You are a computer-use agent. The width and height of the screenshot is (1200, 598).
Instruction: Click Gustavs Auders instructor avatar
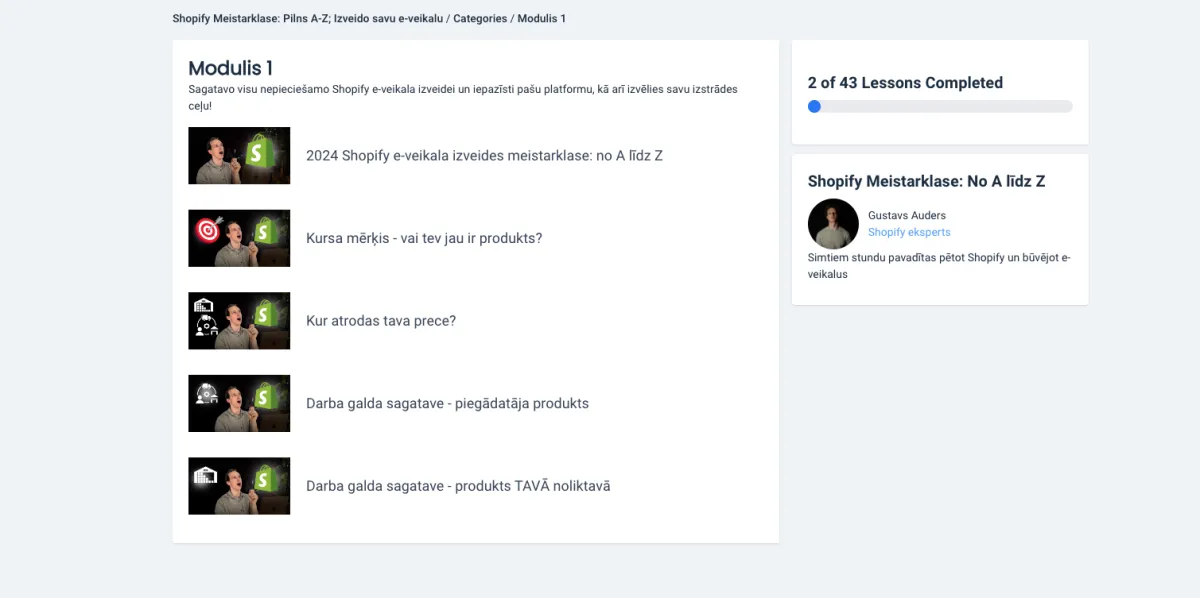pos(833,223)
